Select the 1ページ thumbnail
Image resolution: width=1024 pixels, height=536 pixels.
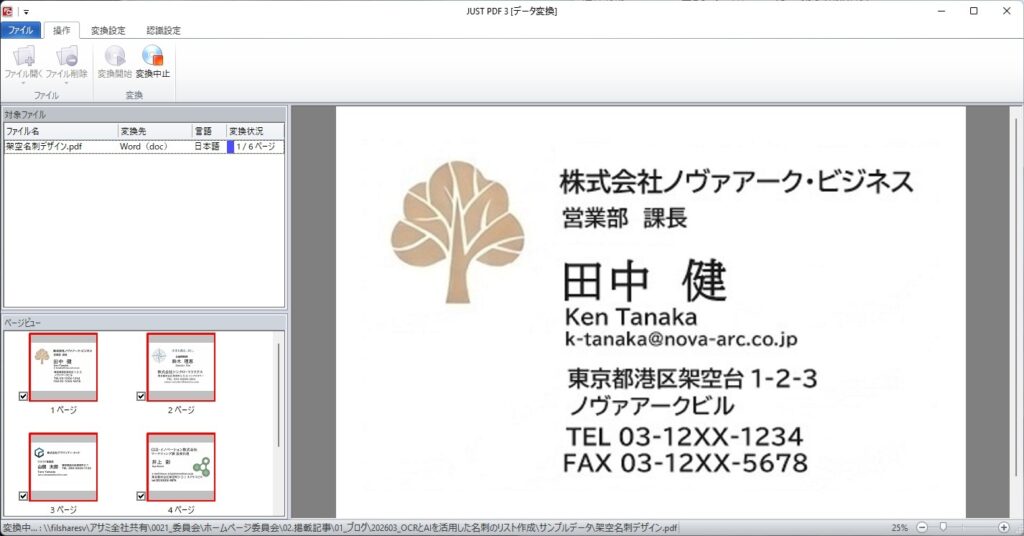63,367
